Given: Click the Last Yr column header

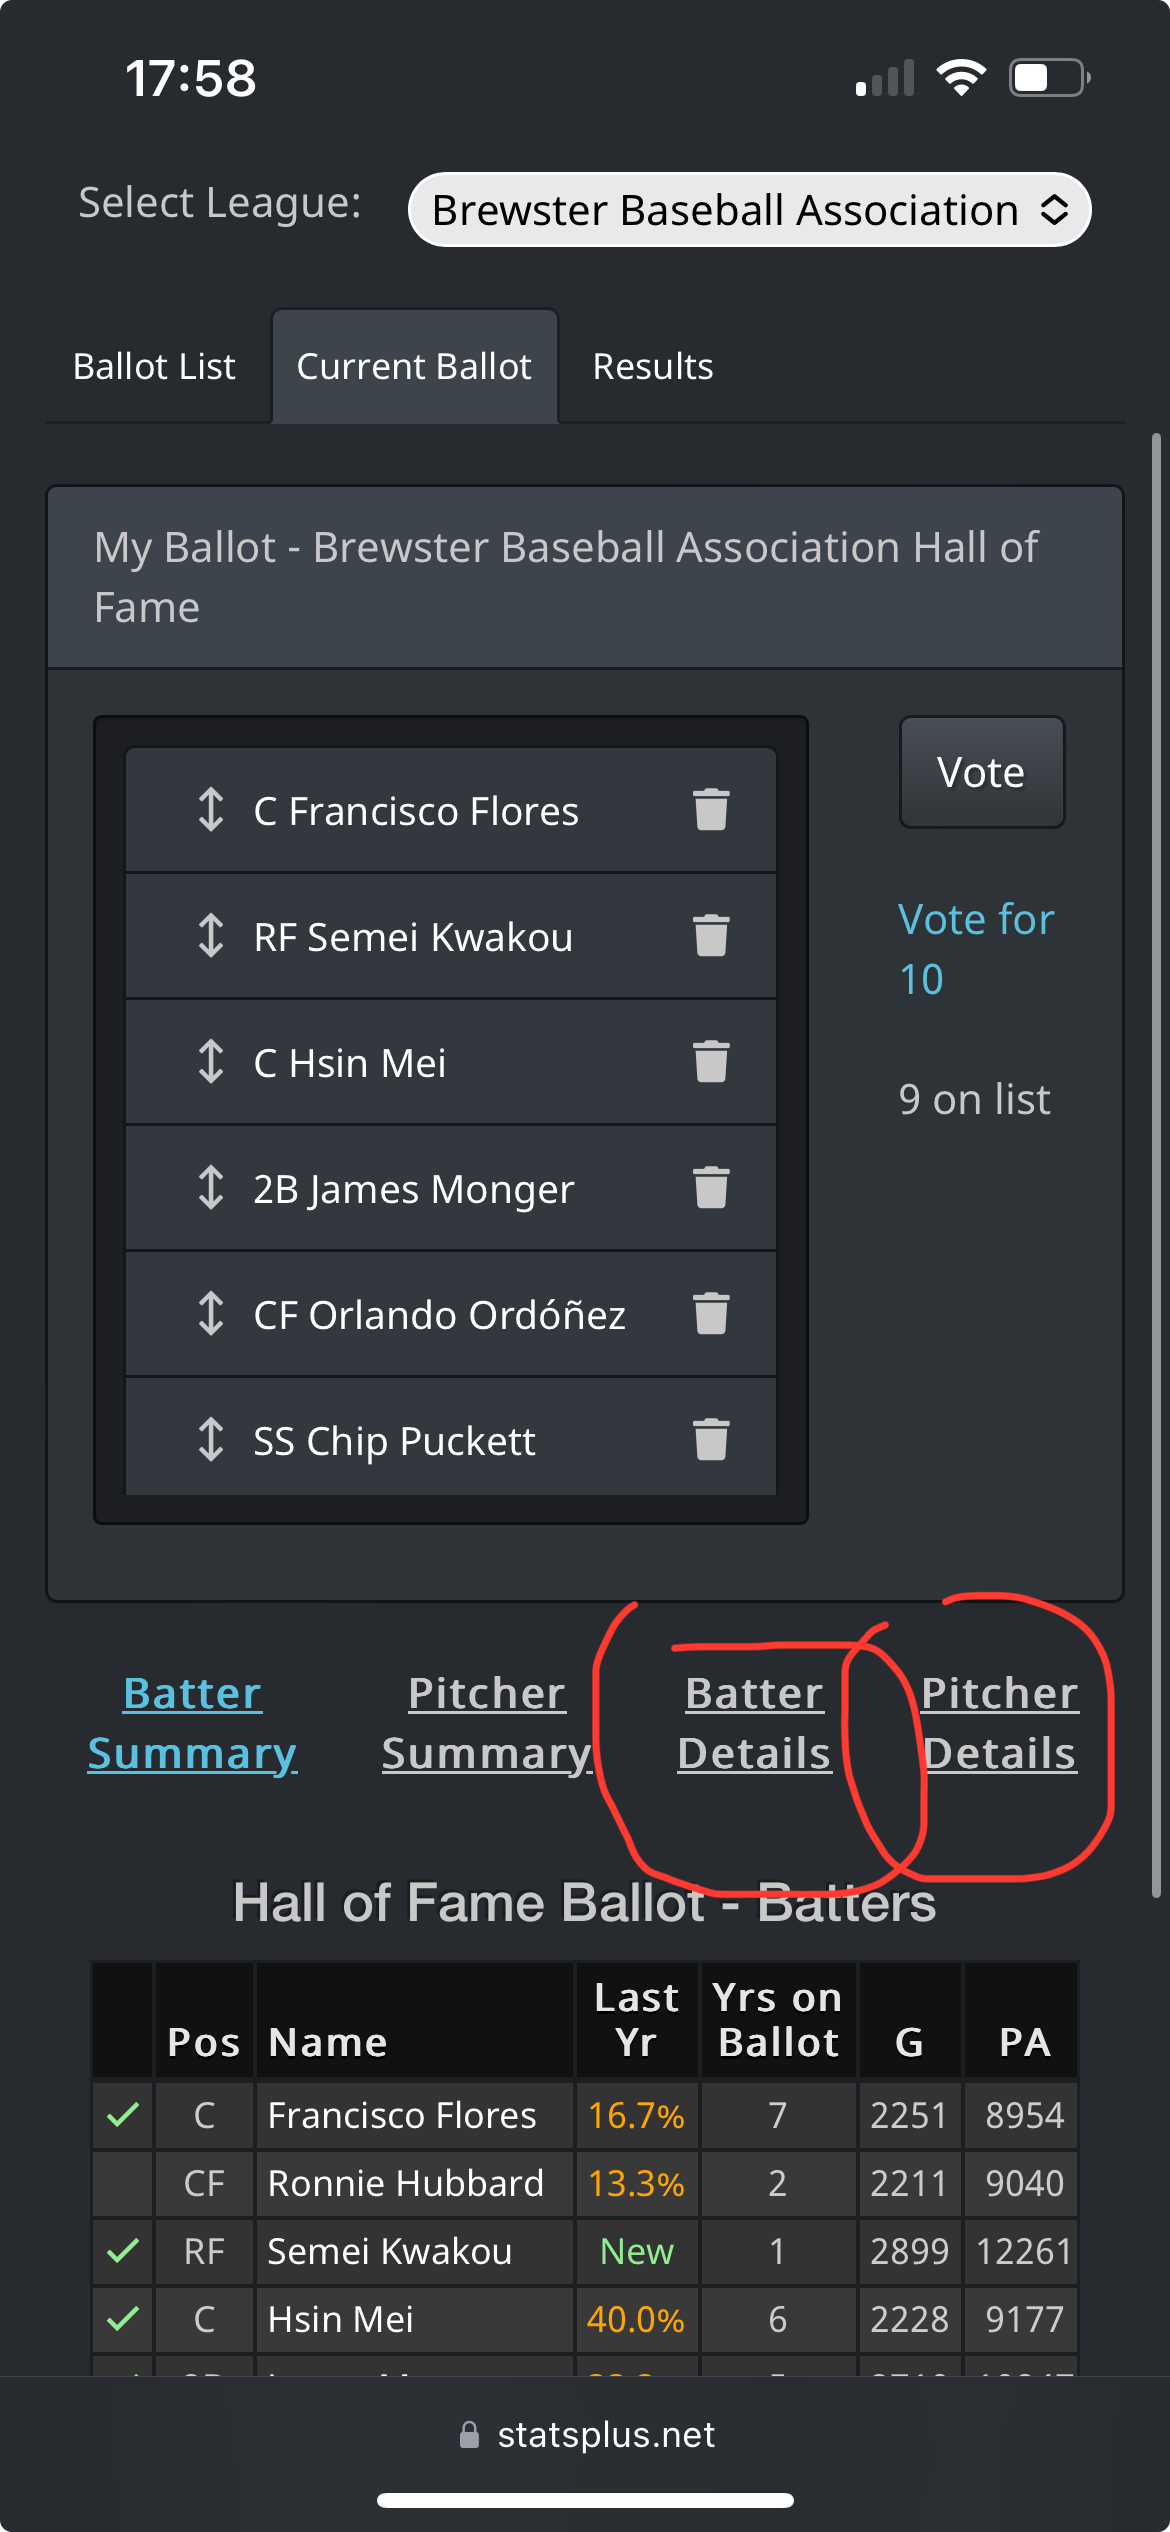Looking at the screenshot, I should (636, 2020).
